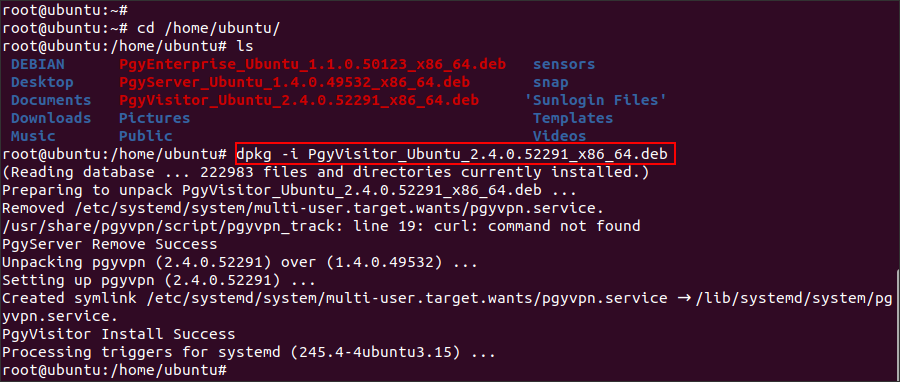Image resolution: width=900 pixels, height=382 pixels.
Task: Click the sensors directory name
Action: coord(564,64)
